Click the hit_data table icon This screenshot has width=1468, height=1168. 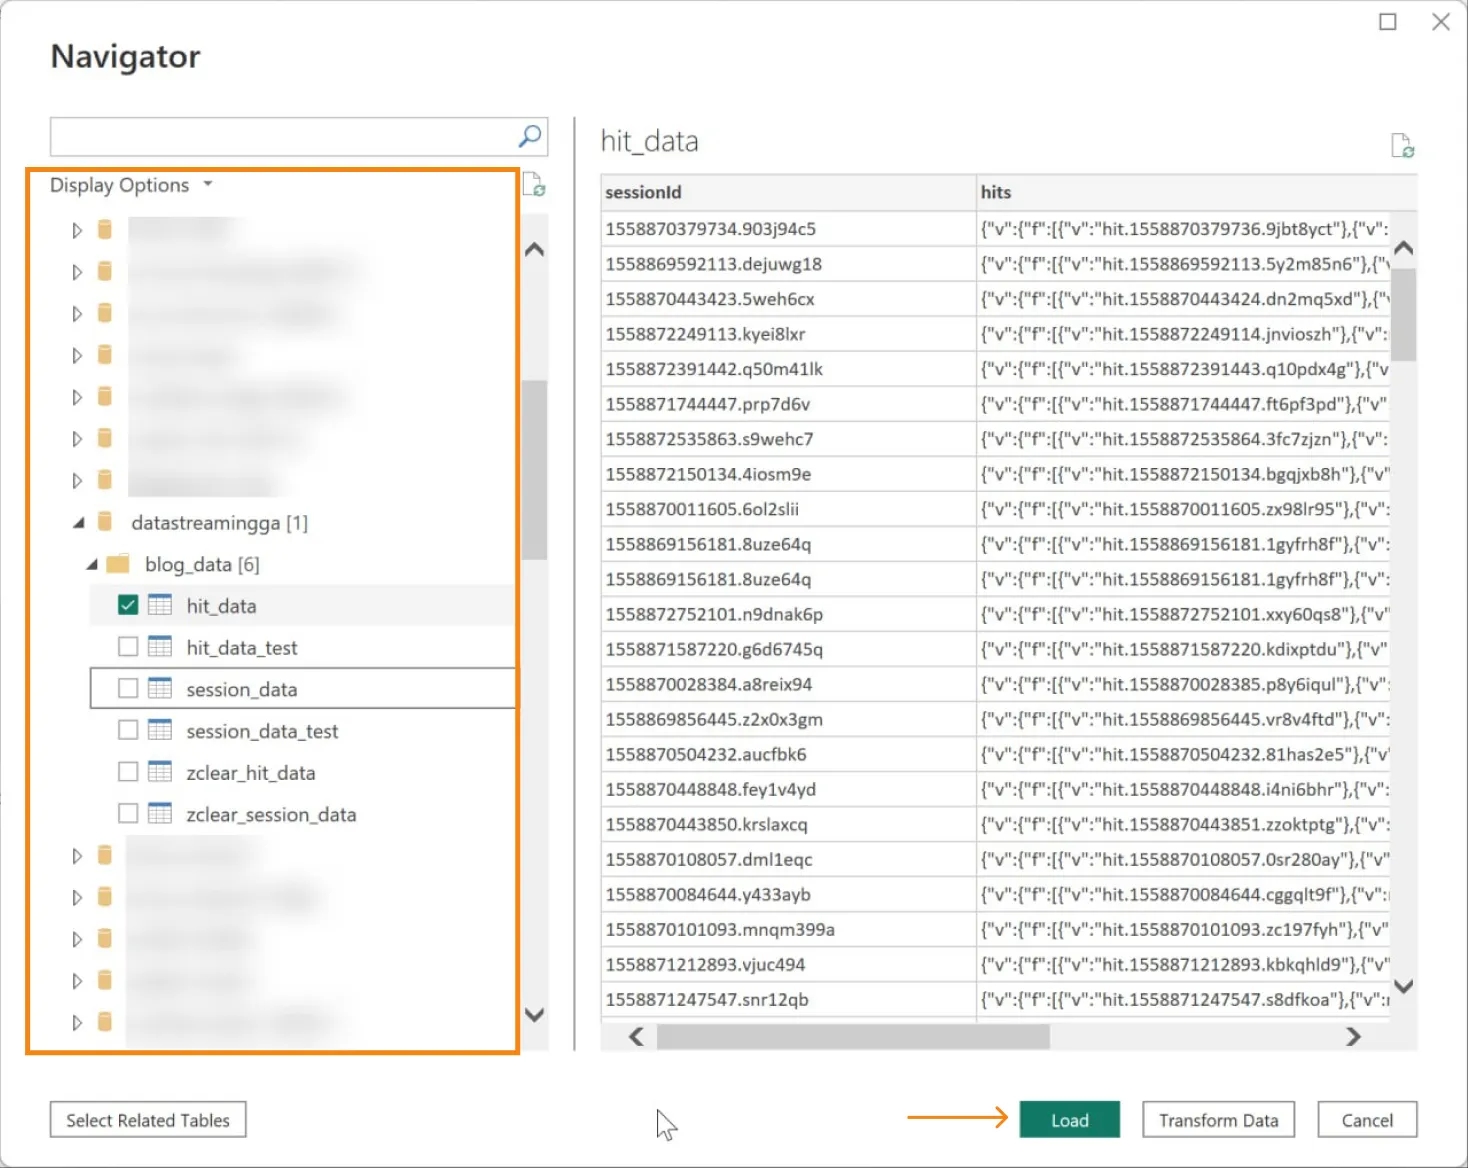point(160,605)
